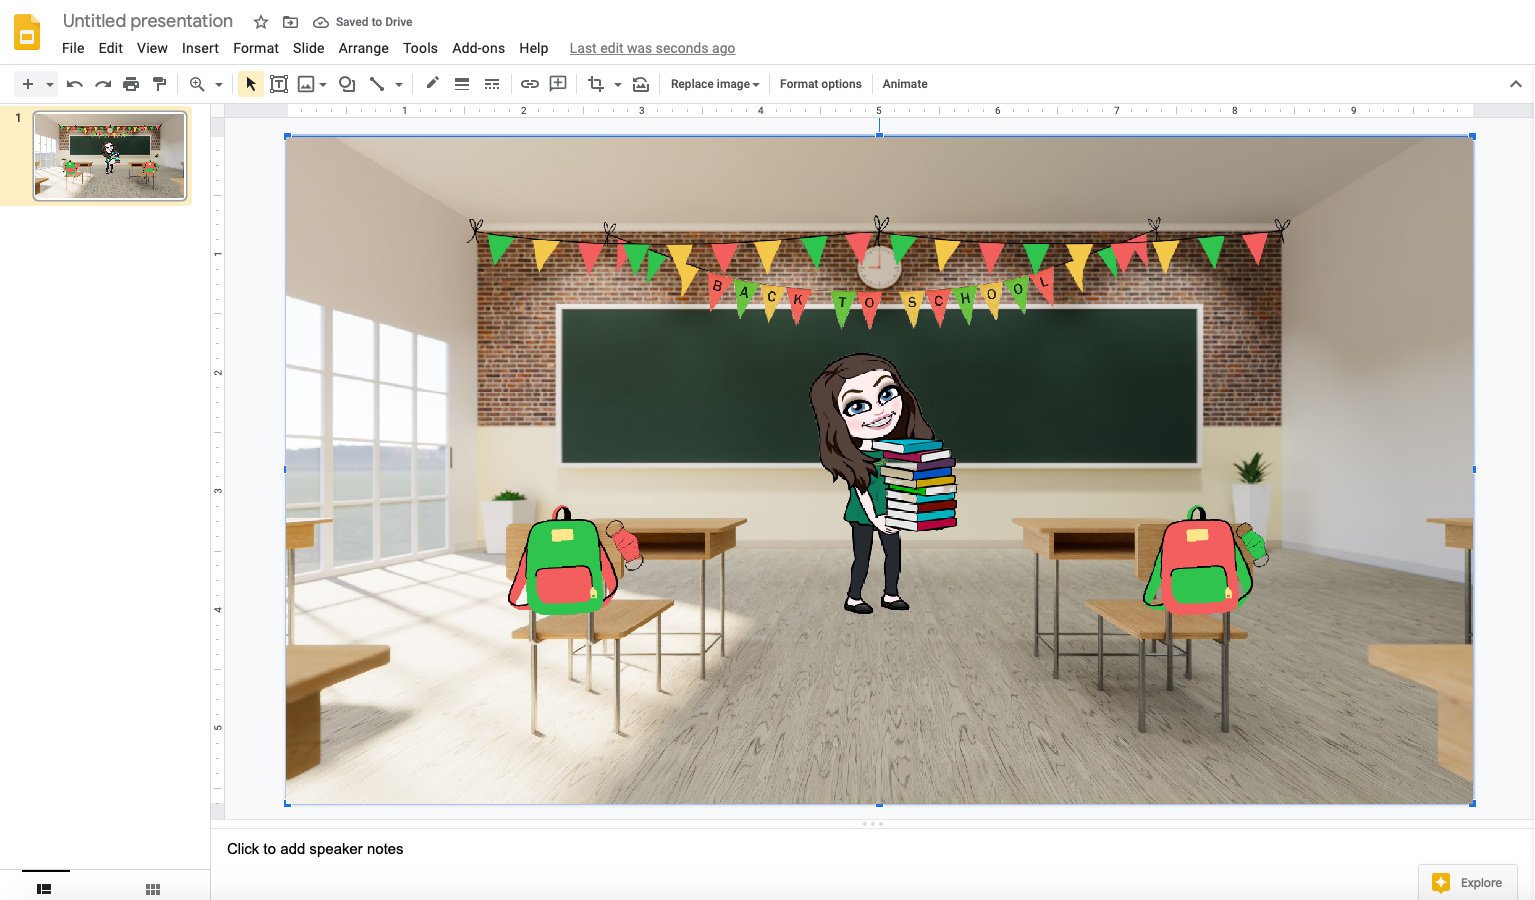The image size is (1535, 900).
Task: Select the Line tool
Action: [378, 84]
